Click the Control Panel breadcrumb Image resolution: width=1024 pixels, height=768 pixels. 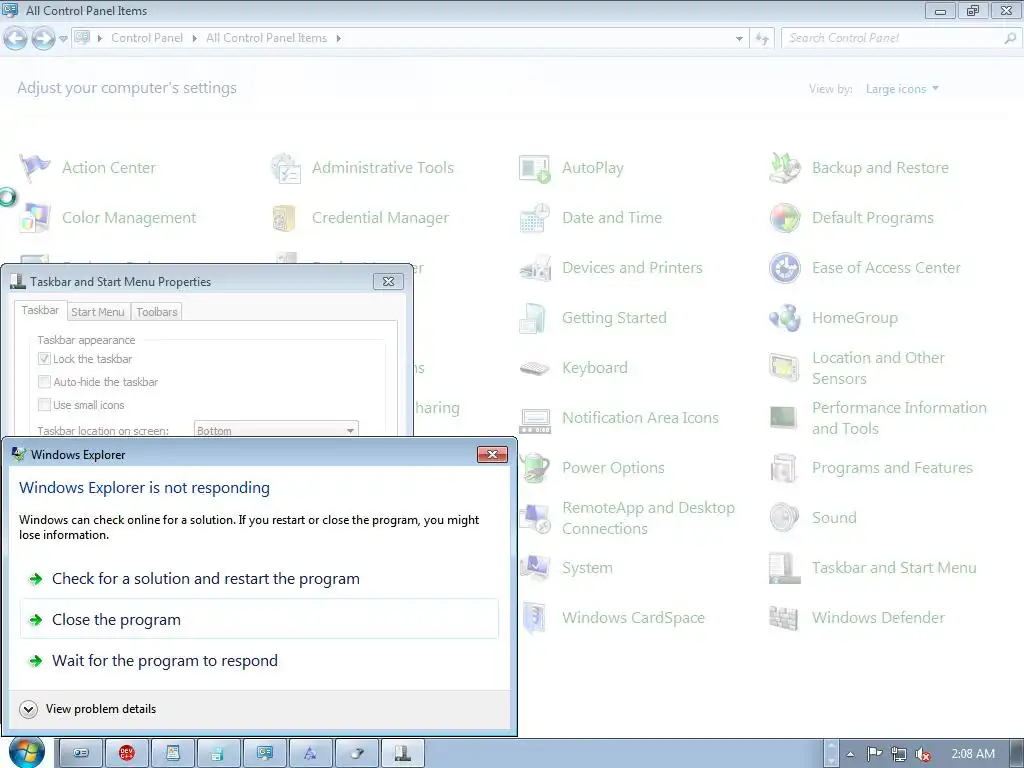point(147,39)
